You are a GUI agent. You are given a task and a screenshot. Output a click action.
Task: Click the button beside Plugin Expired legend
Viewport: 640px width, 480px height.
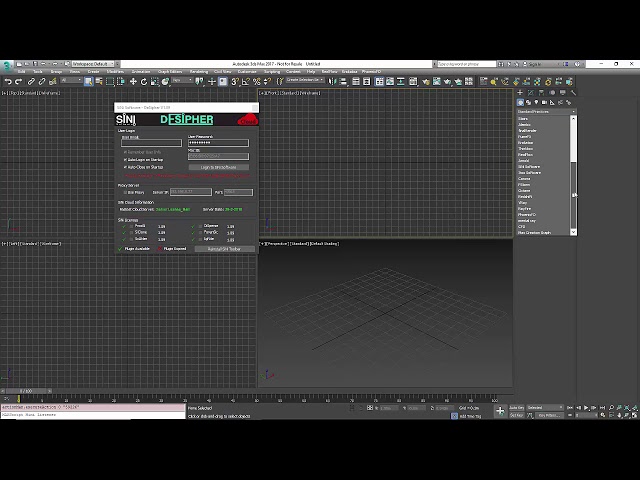tap(224, 249)
